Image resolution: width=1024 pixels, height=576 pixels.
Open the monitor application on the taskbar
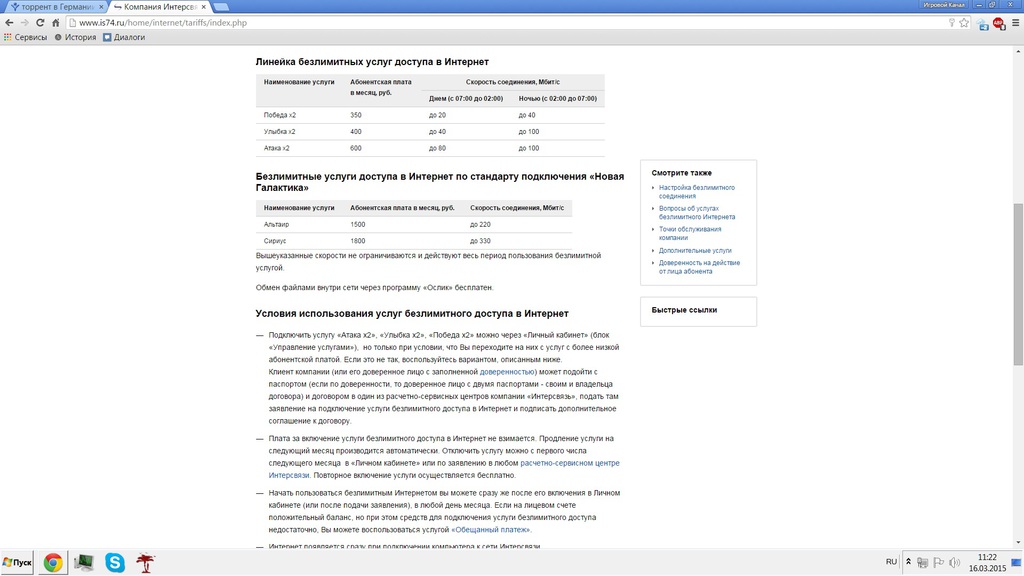(x=84, y=562)
